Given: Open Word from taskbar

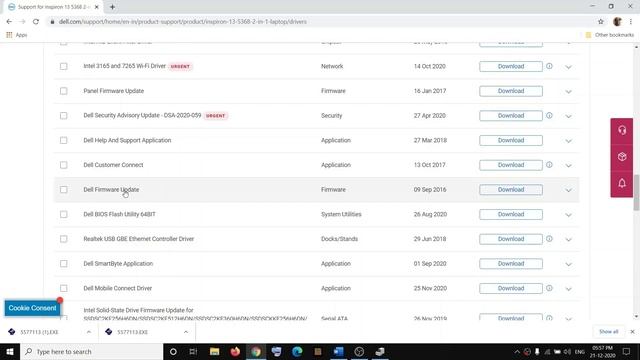Looking at the screenshot, I should click(x=338, y=351).
